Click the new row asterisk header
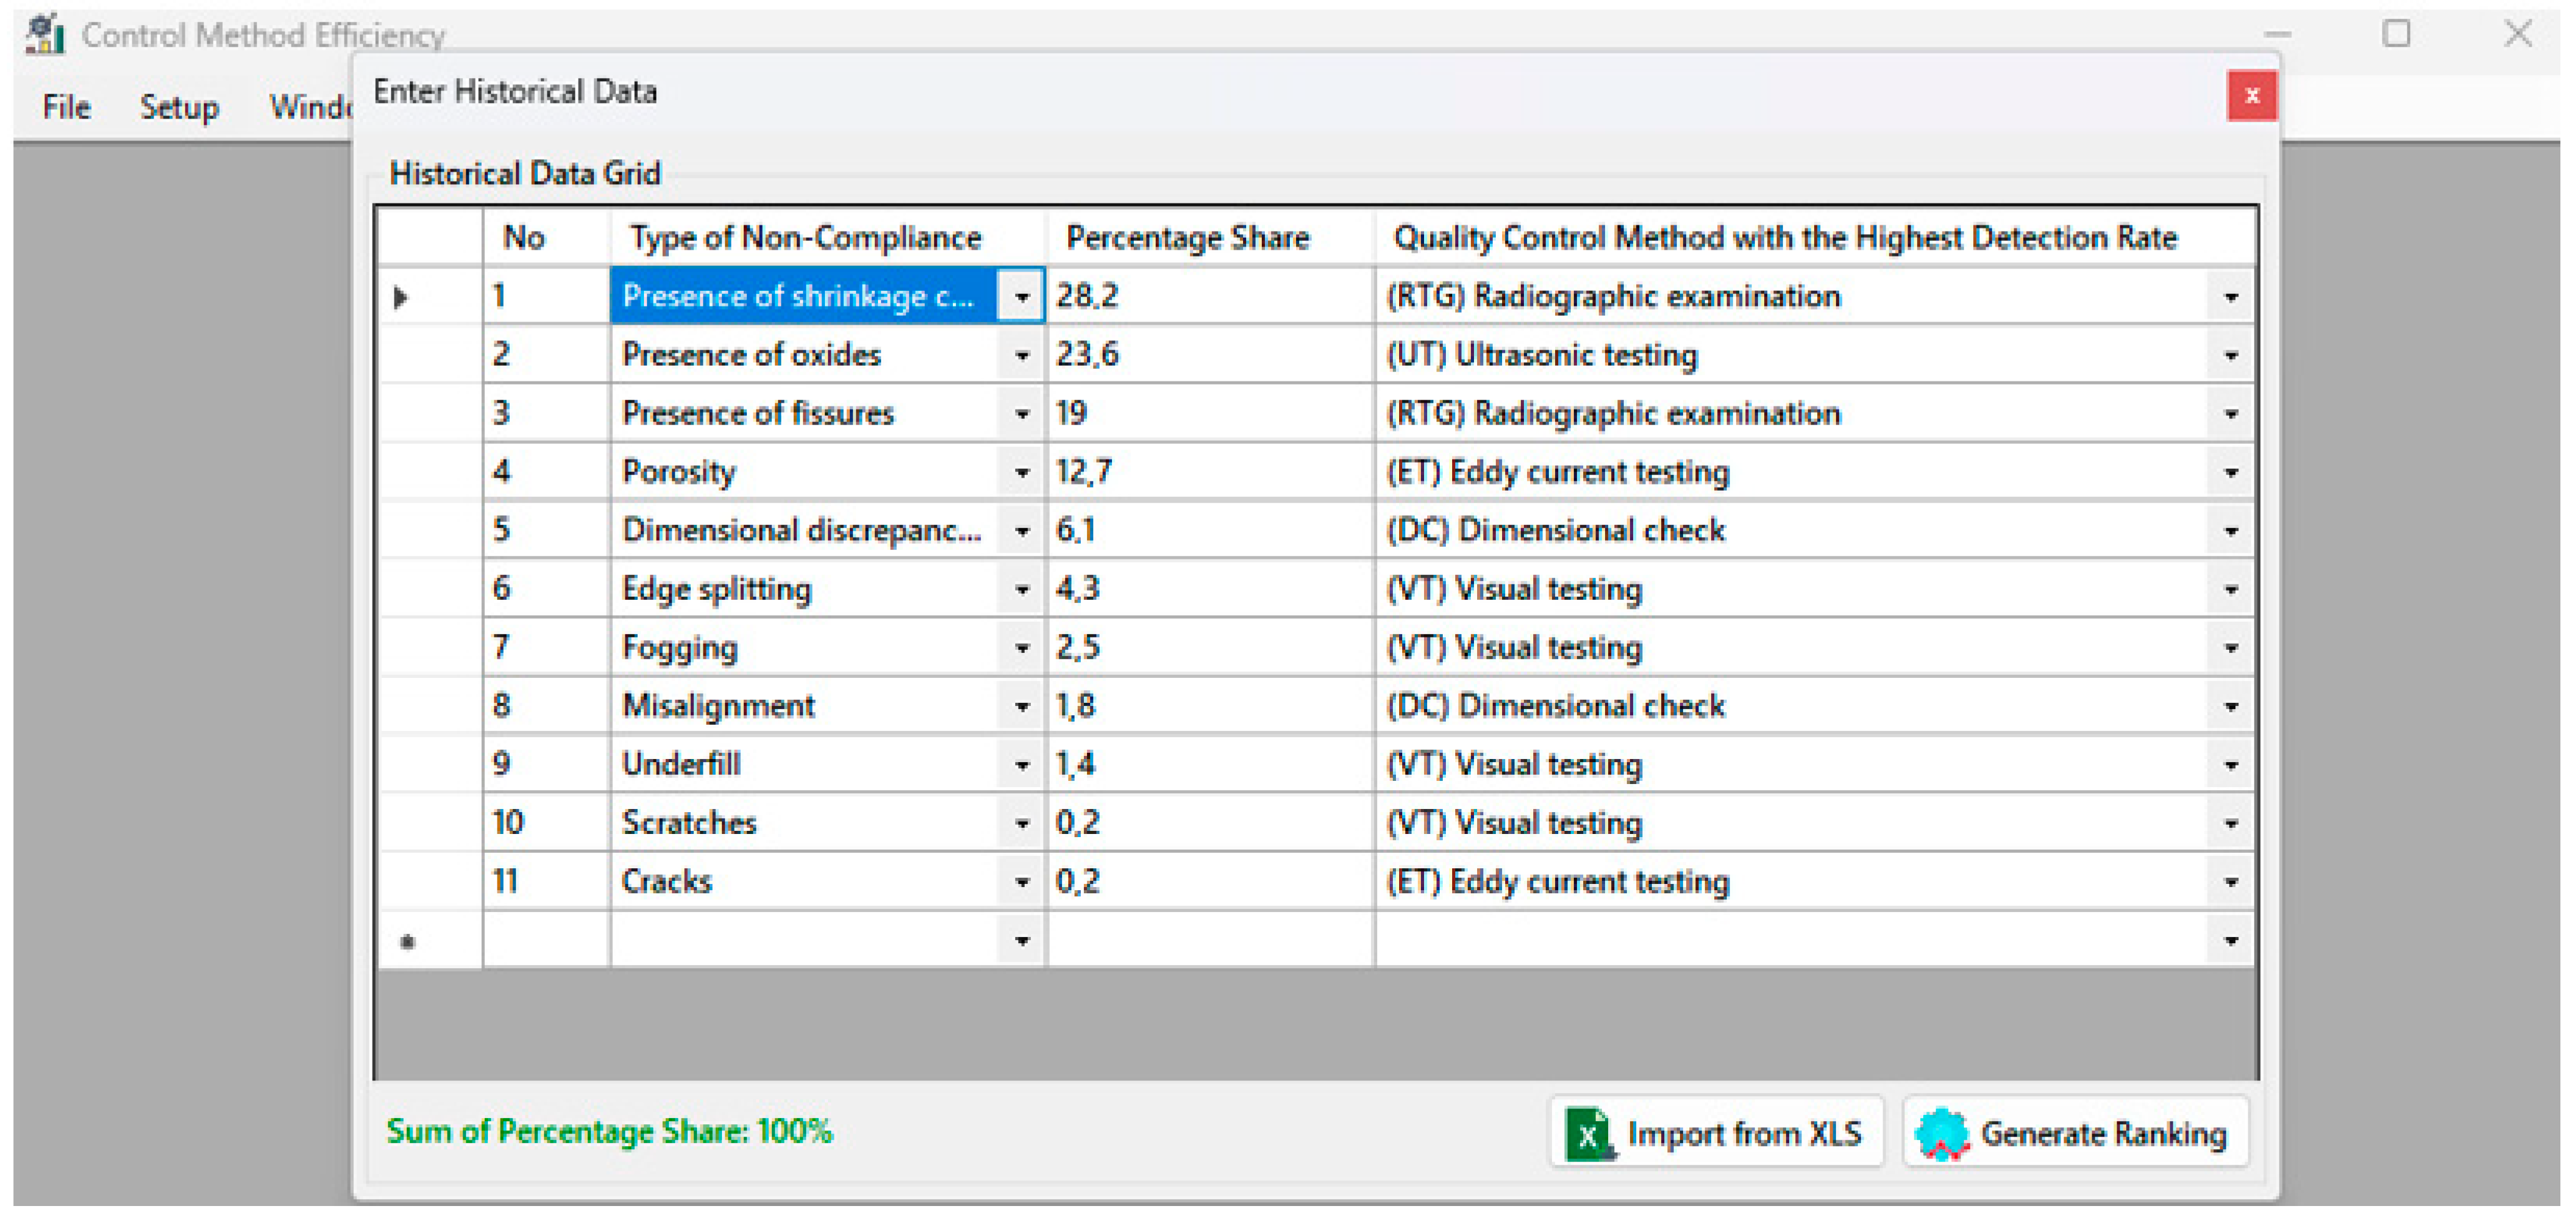2576x1221 pixels. click(407, 941)
